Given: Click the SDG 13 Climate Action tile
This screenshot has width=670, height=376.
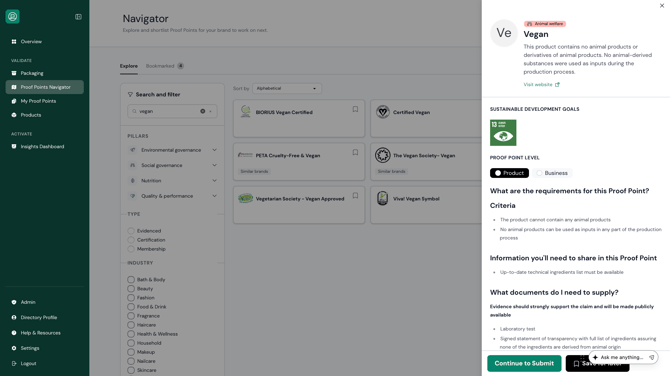Looking at the screenshot, I should click(x=503, y=132).
